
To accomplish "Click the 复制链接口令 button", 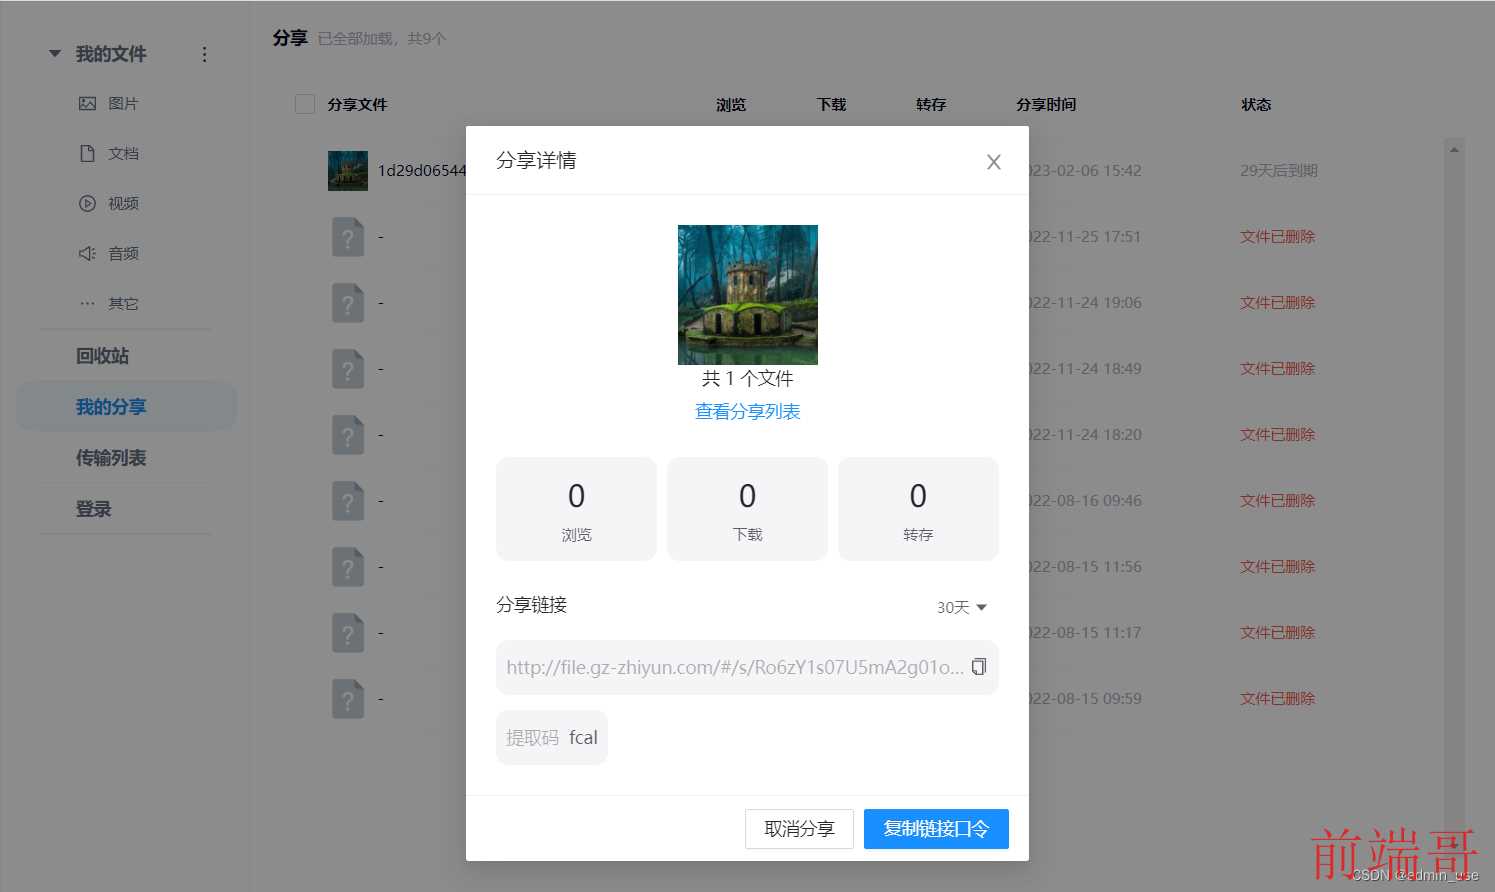I will coord(936,829).
